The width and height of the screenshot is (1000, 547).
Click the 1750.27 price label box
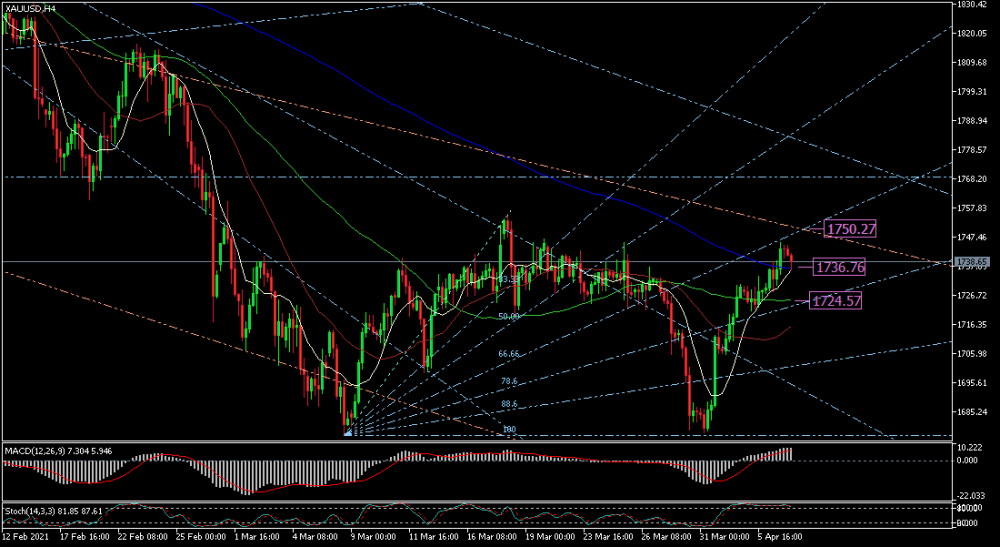(851, 229)
